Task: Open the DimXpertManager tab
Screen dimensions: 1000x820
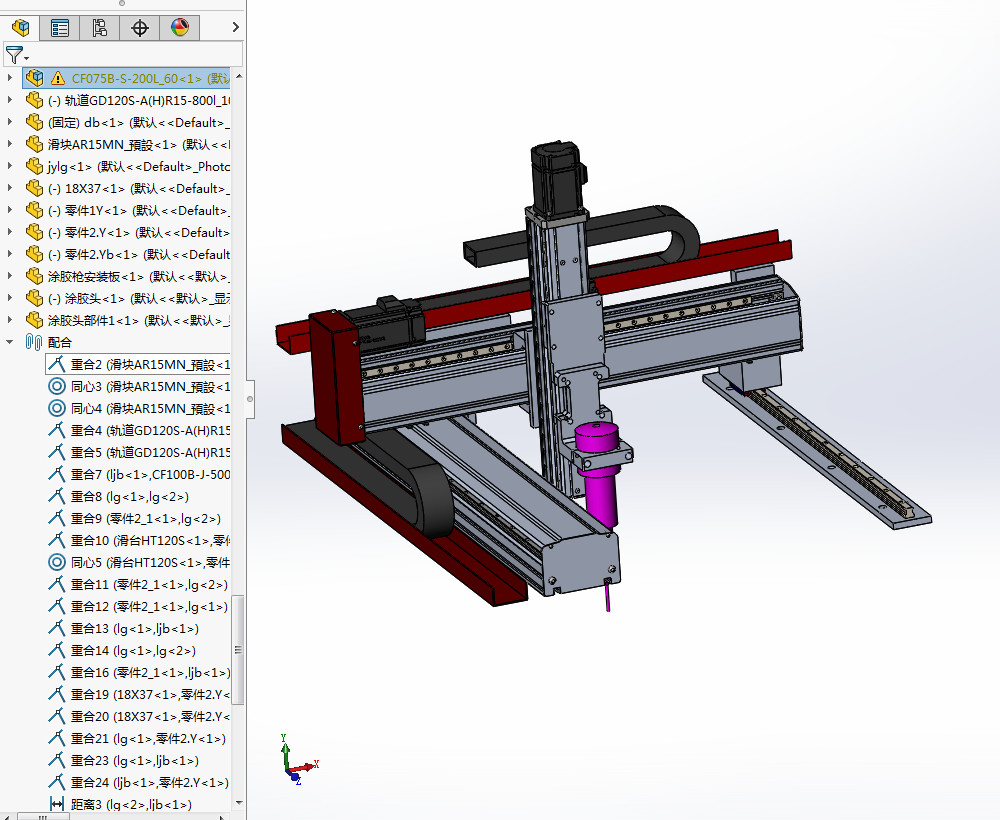Action: point(140,27)
